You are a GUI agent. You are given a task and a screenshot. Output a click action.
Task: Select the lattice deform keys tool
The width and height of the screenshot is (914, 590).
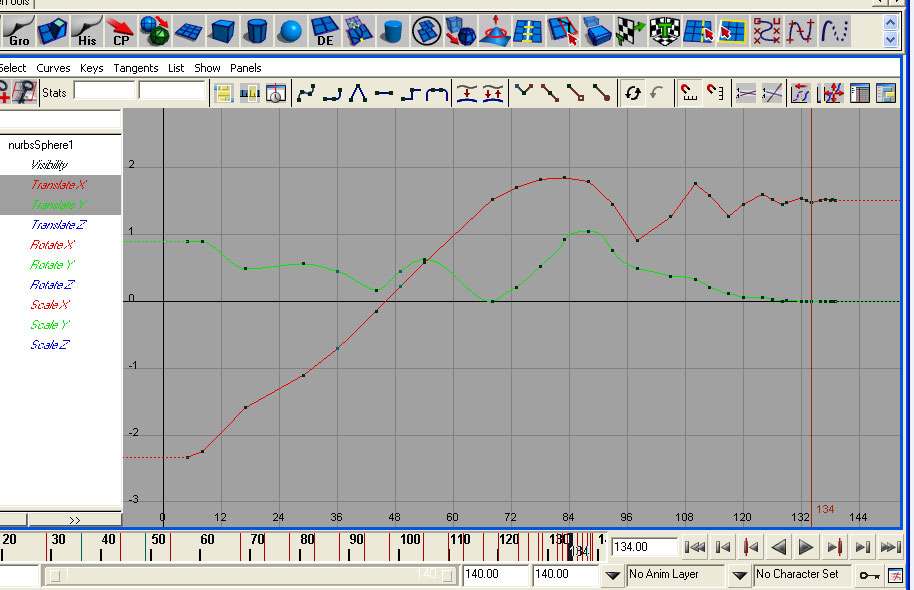click(x=24, y=93)
